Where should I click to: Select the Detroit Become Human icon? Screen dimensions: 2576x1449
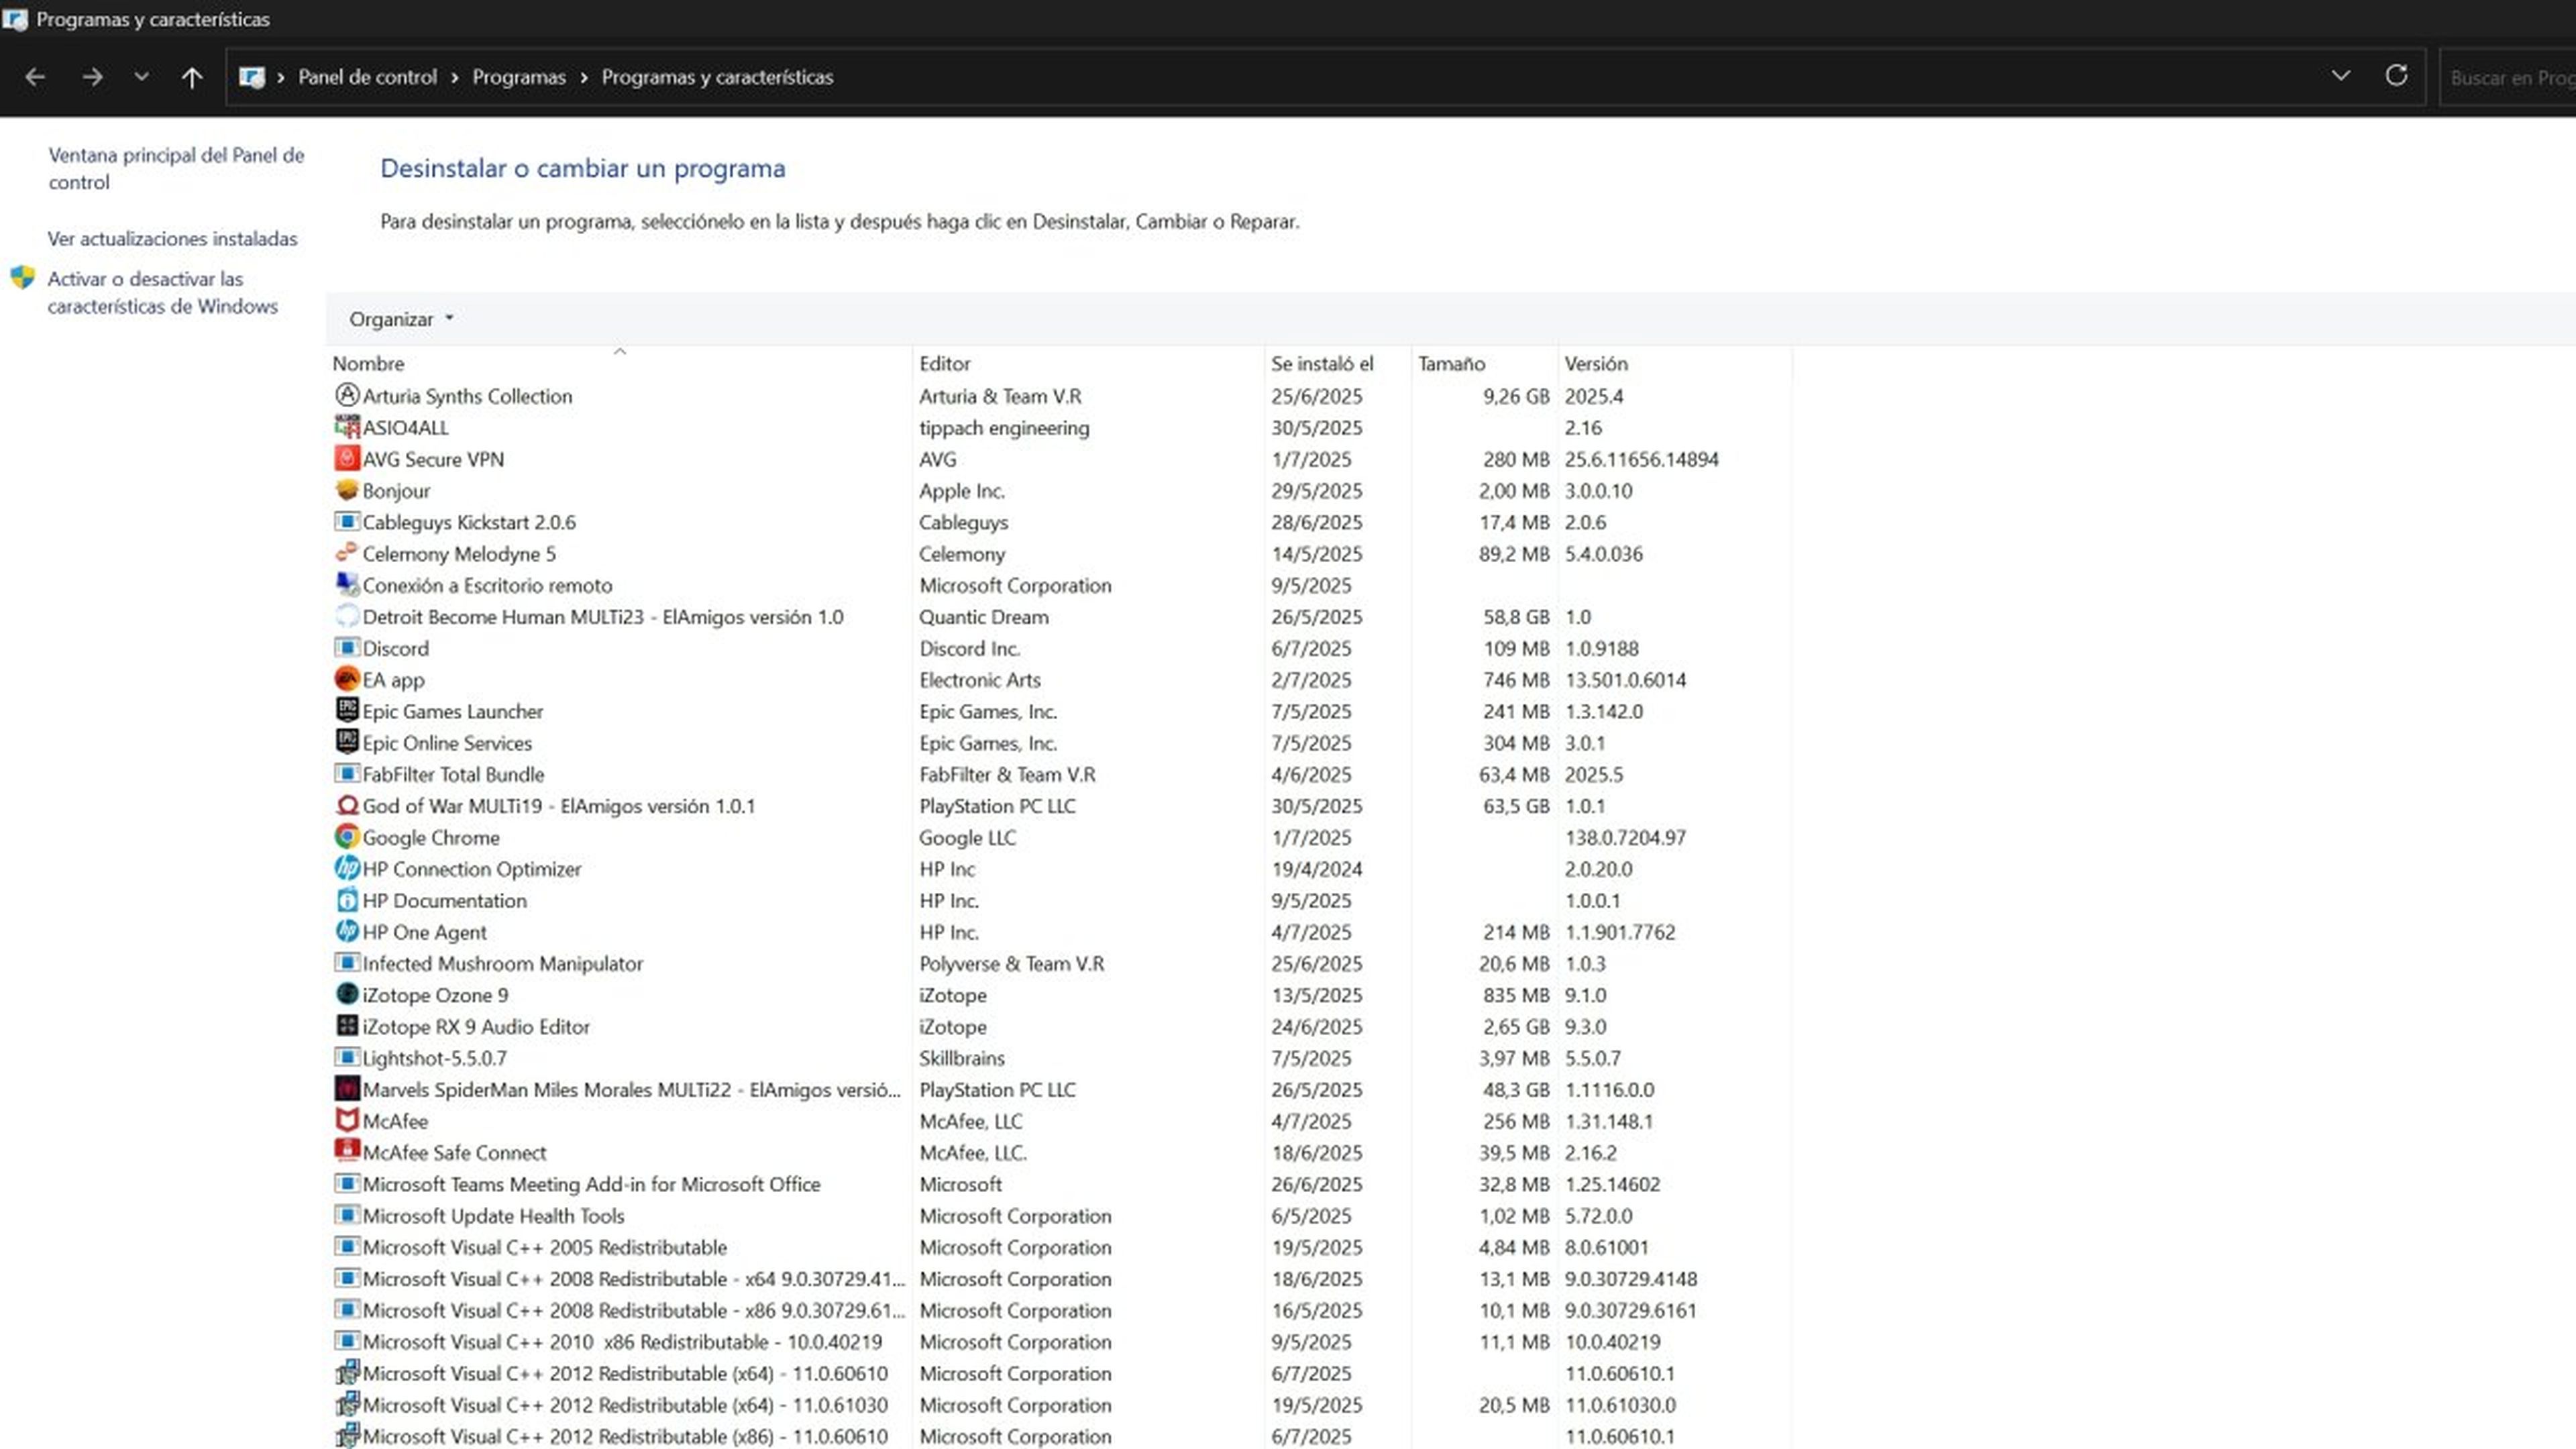pyautogui.click(x=346, y=616)
